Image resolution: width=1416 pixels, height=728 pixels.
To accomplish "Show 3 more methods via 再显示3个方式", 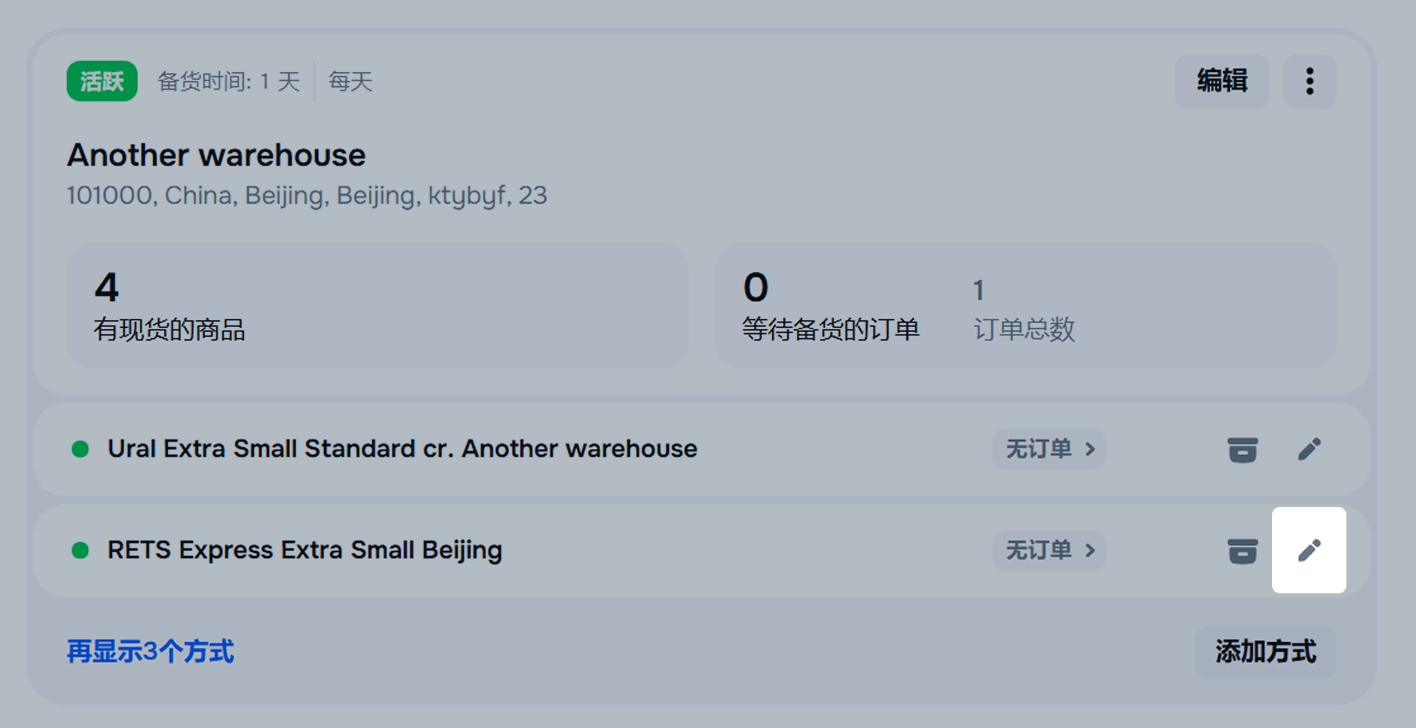I will point(150,653).
